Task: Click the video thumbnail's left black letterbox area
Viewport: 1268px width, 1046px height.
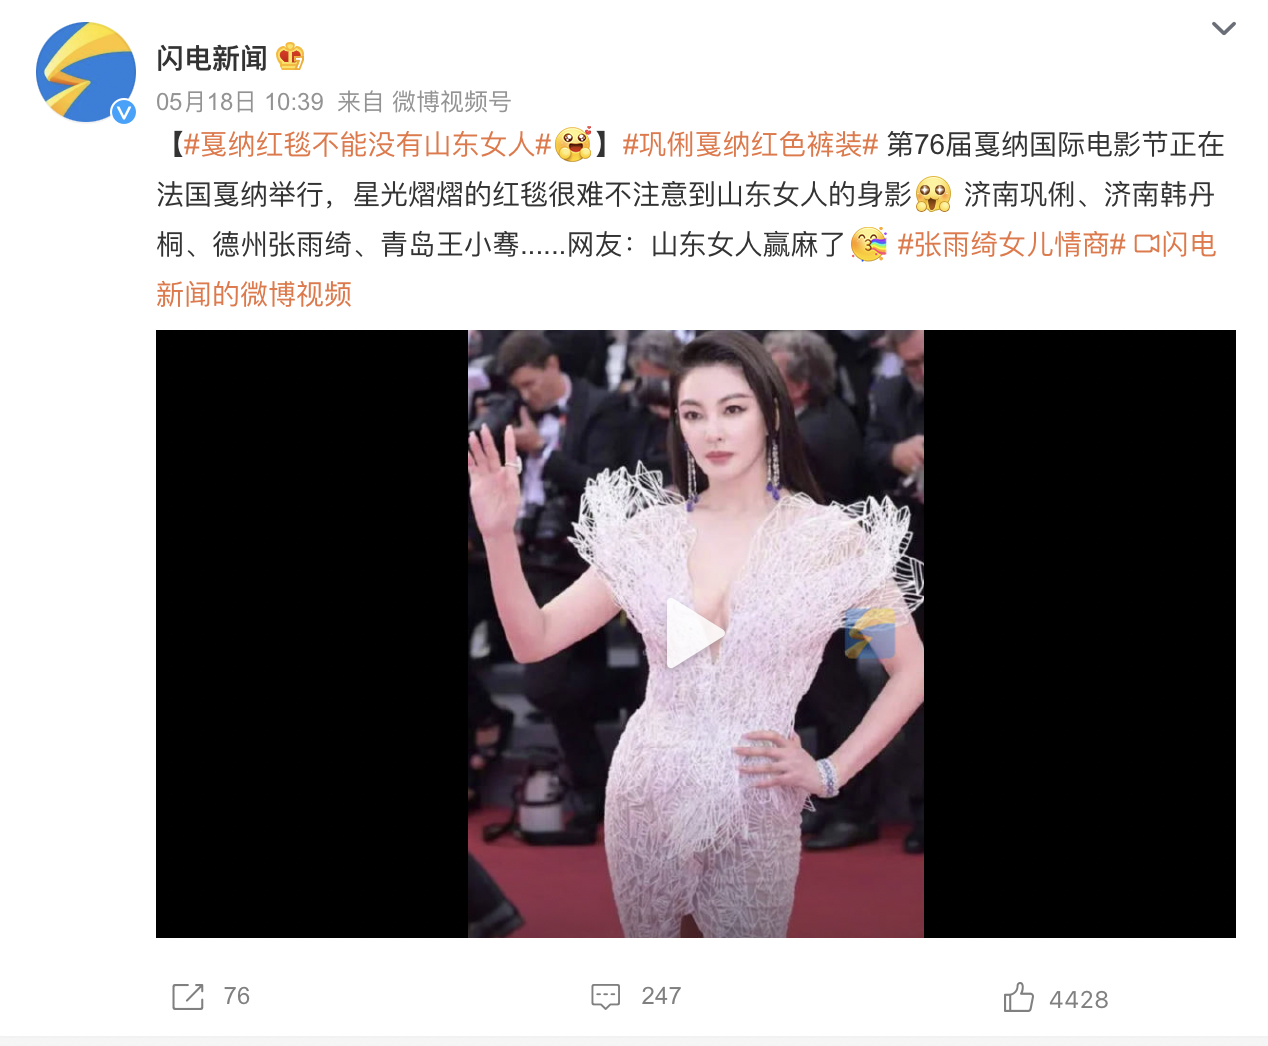Action: coord(312,634)
